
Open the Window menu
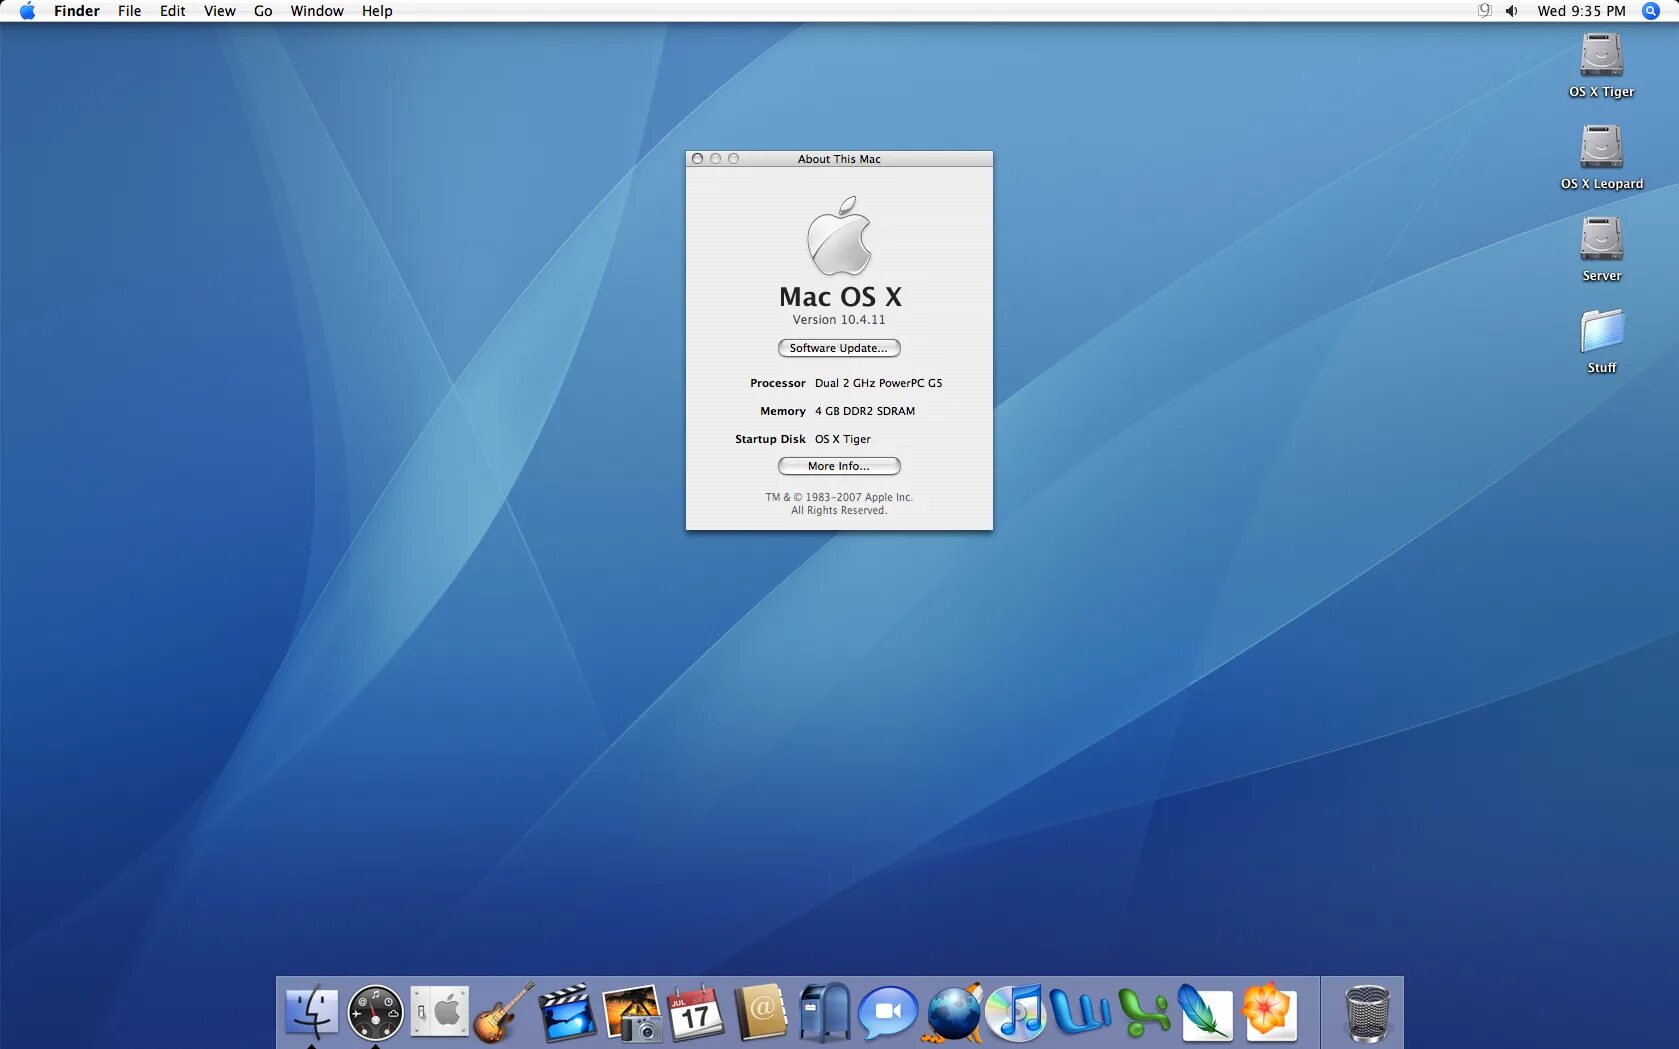(317, 11)
